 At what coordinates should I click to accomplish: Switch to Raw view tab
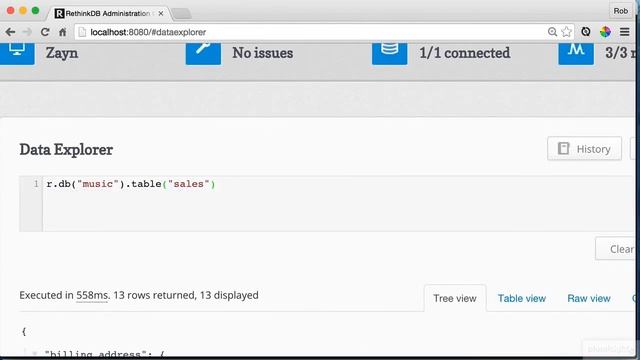(x=589, y=298)
